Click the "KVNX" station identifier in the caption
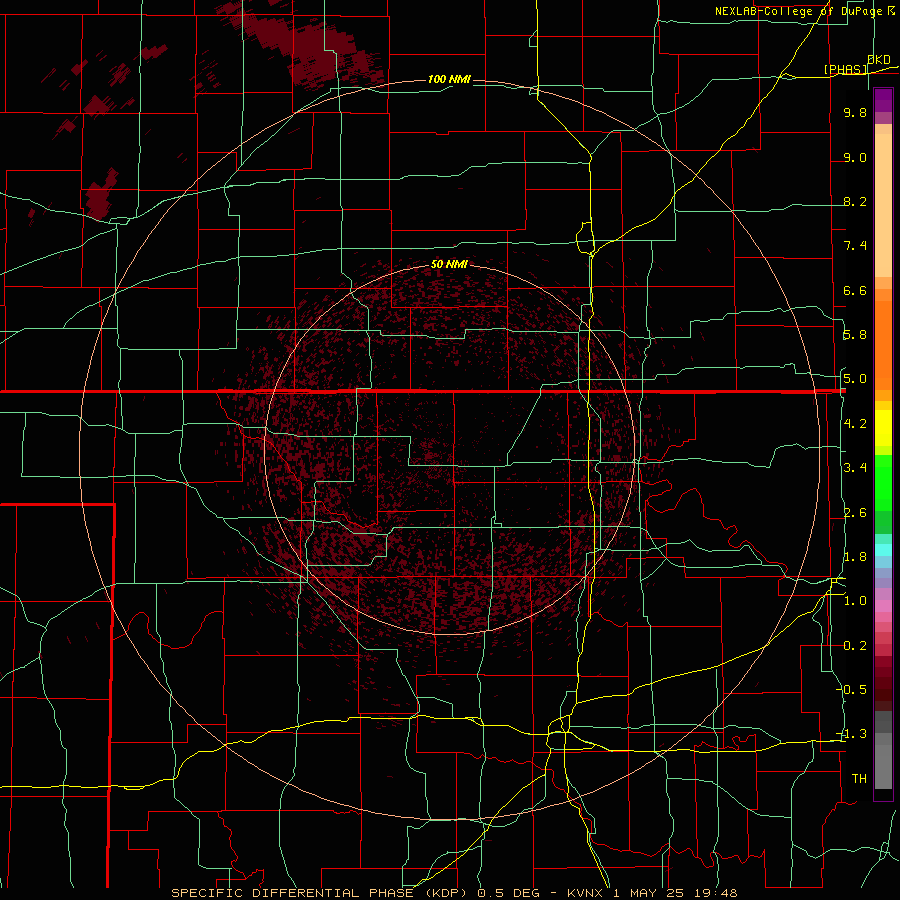The width and height of the screenshot is (900, 900). 585,893
